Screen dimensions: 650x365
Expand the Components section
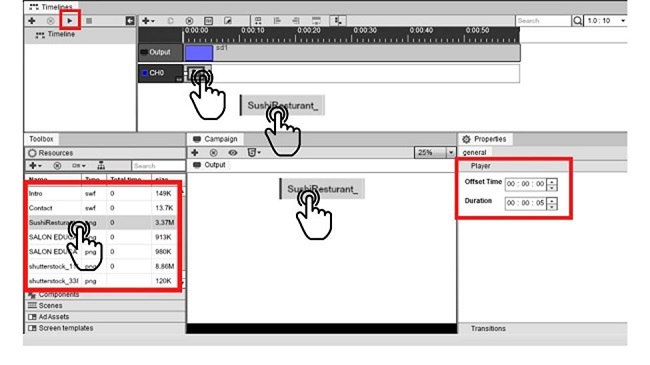coord(105,295)
